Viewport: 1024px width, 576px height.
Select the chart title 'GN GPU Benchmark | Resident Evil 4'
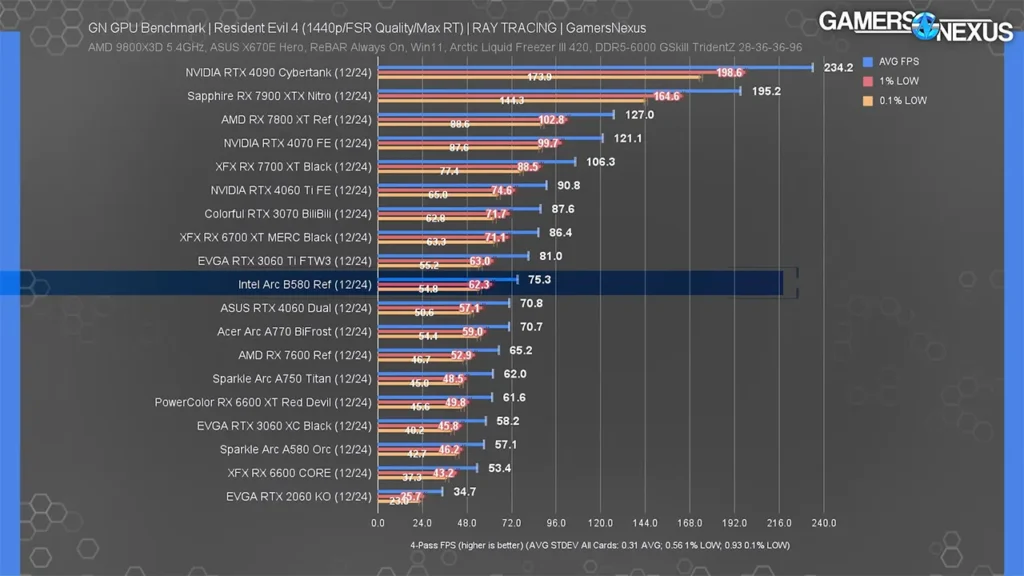[x=367, y=28]
